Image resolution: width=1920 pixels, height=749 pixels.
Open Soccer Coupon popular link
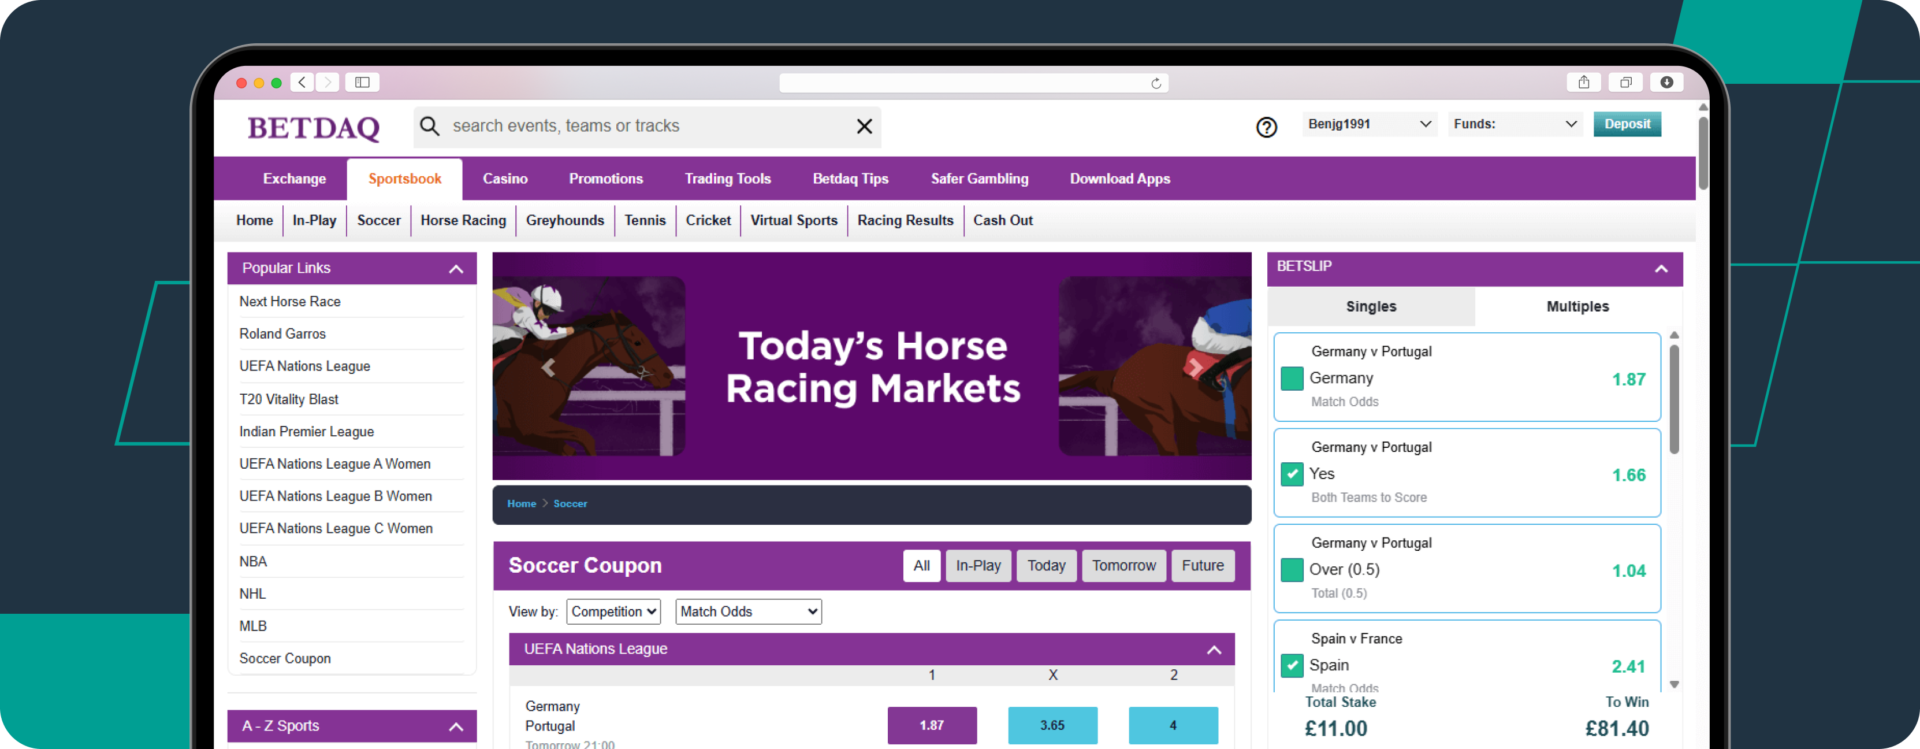(x=285, y=659)
